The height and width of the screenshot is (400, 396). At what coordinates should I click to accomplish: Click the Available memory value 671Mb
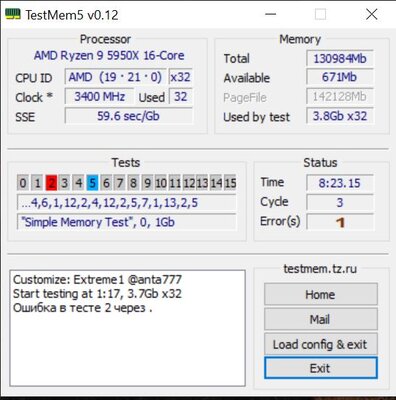point(340,77)
